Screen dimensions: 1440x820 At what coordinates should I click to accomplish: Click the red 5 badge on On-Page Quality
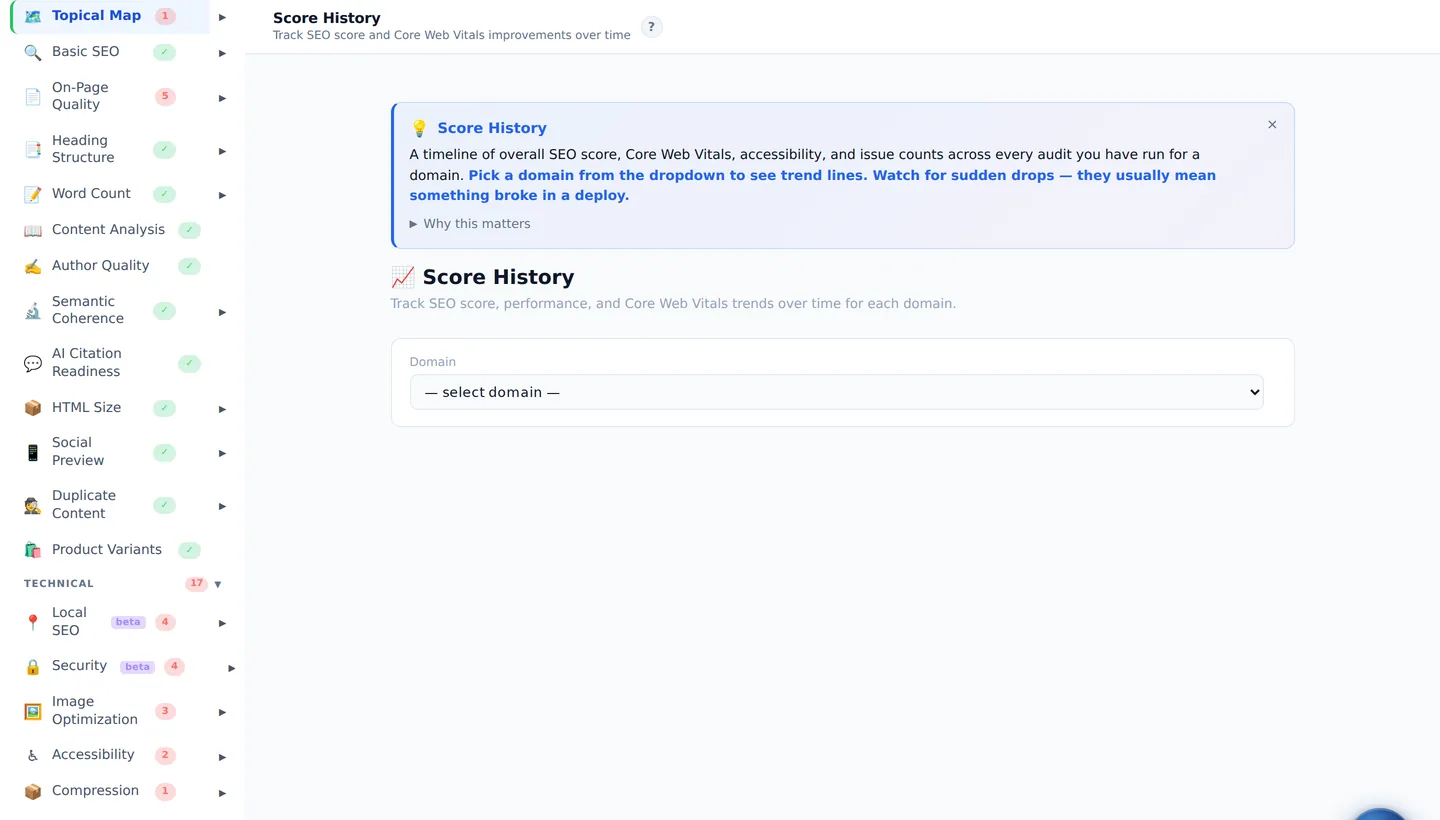(x=165, y=97)
